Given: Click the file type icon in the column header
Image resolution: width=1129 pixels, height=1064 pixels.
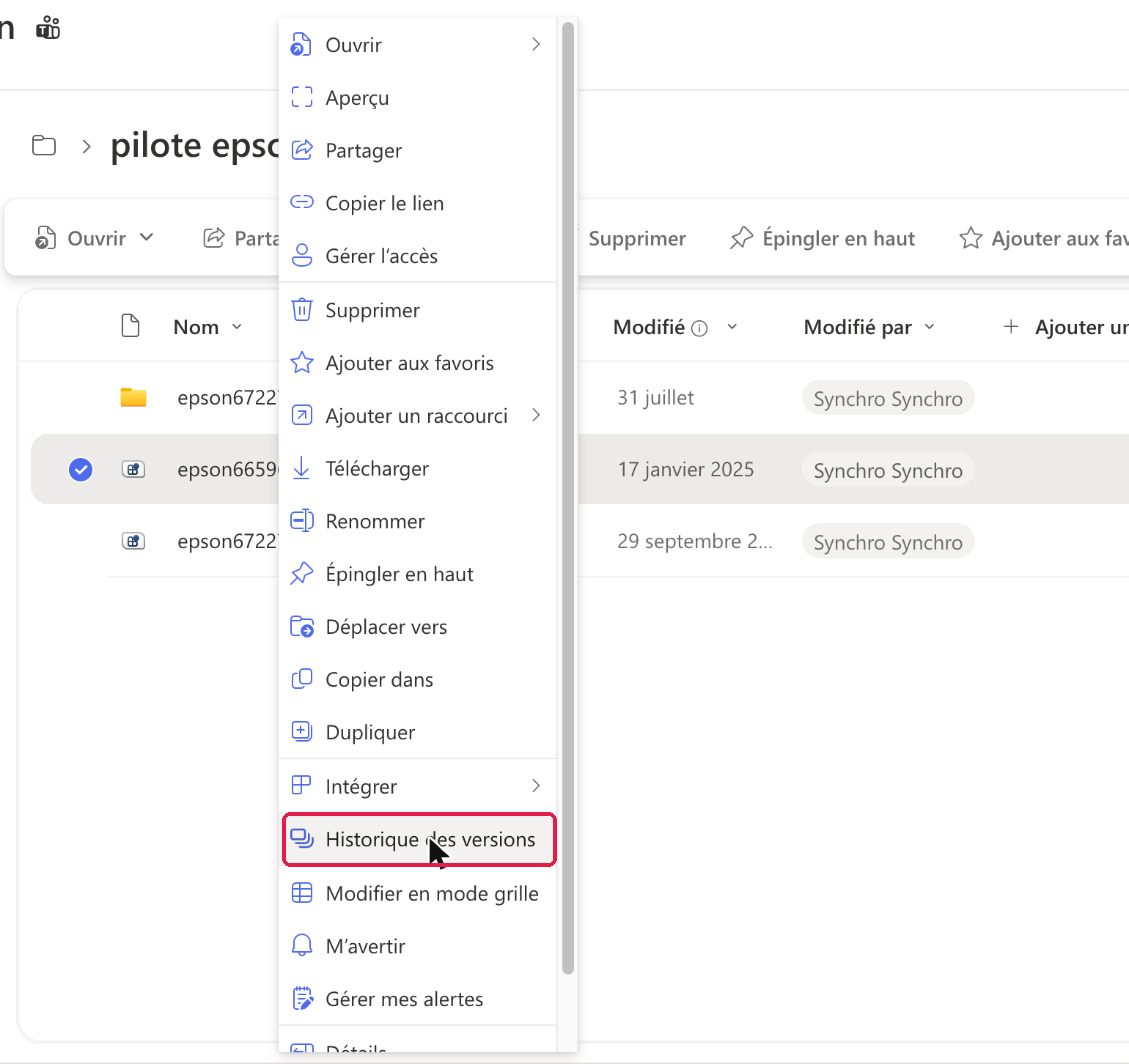Looking at the screenshot, I should coord(130,326).
